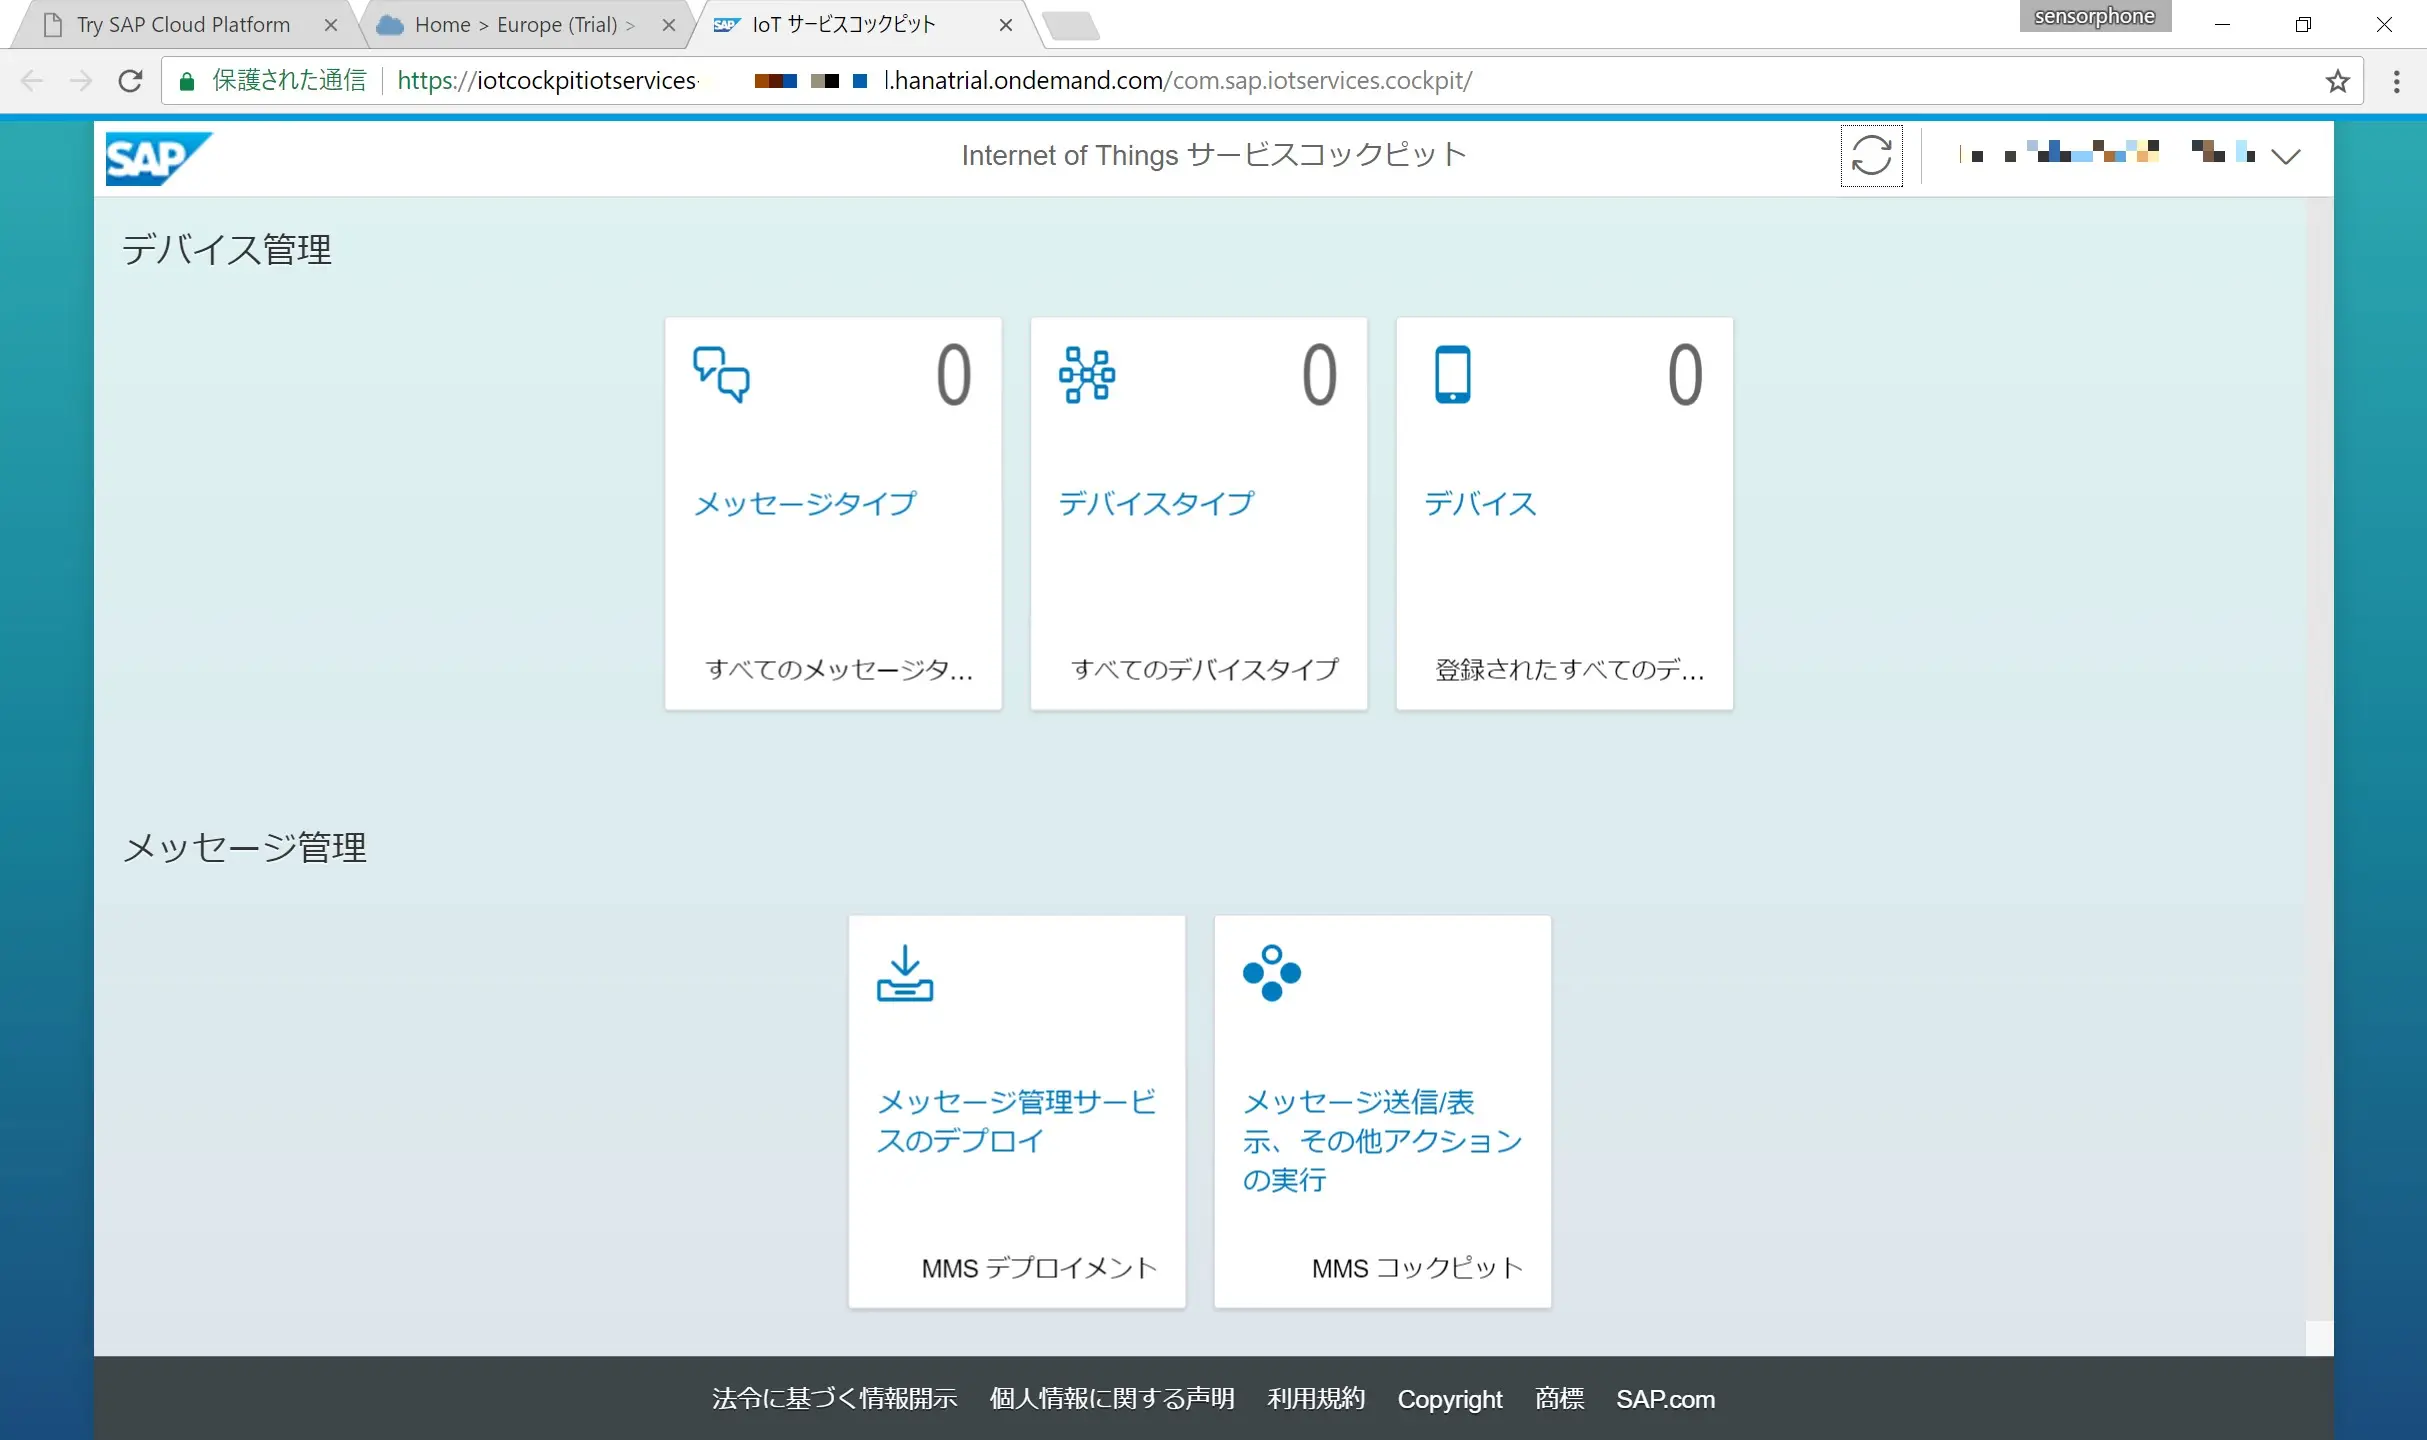This screenshot has height=1440, width=2427.
Task: Click the page vertical scrollbar track
Action: [x=2319, y=760]
